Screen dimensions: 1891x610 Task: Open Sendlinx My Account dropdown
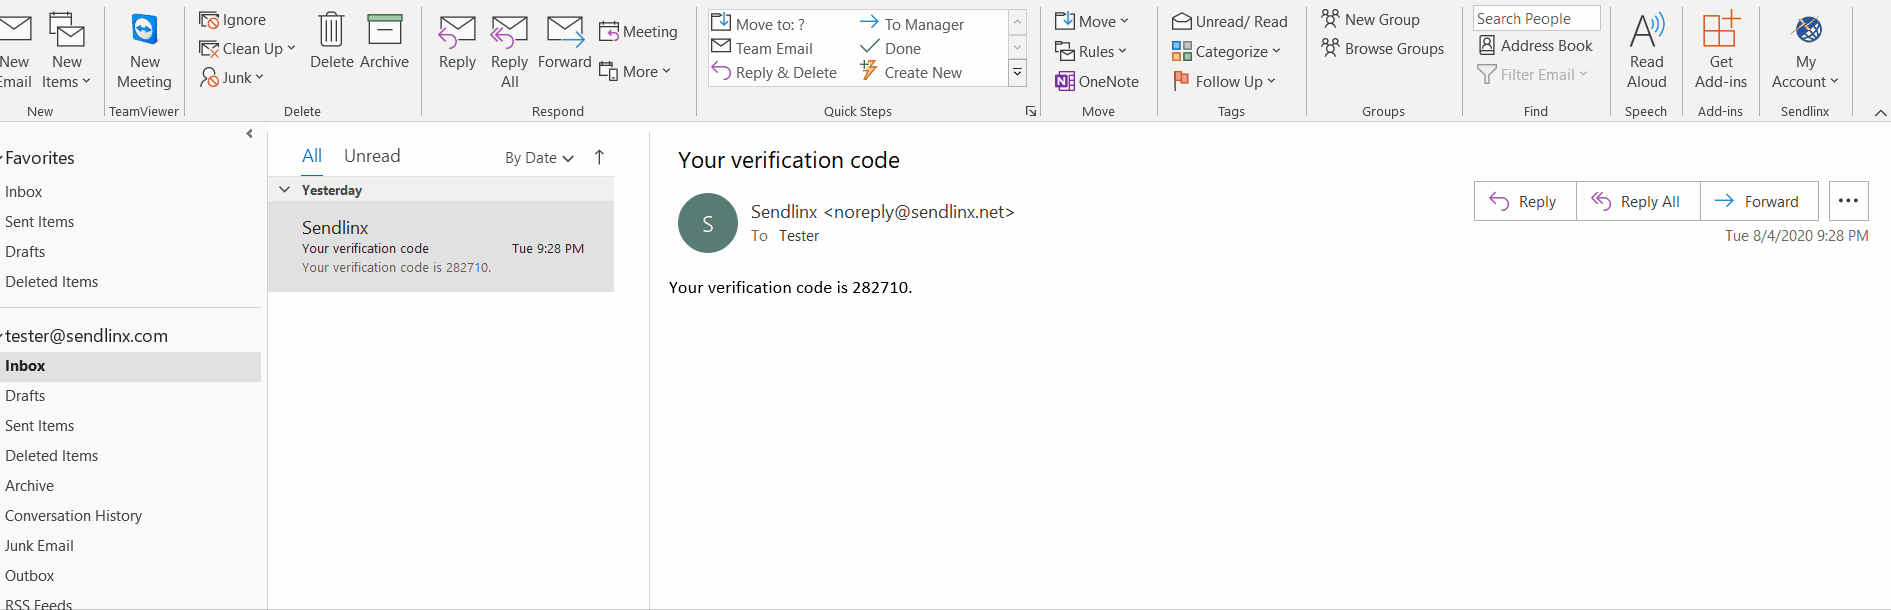click(1805, 51)
